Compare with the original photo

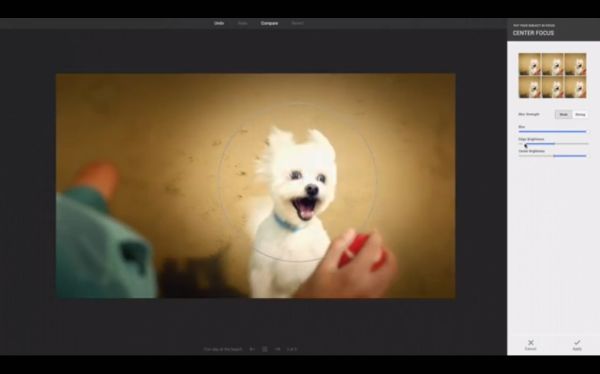(269, 23)
